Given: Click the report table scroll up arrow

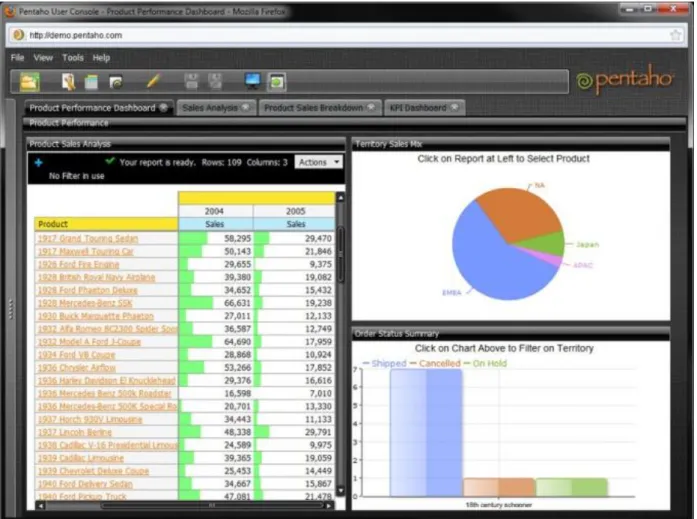Looking at the screenshot, I should [x=340, y=197].
